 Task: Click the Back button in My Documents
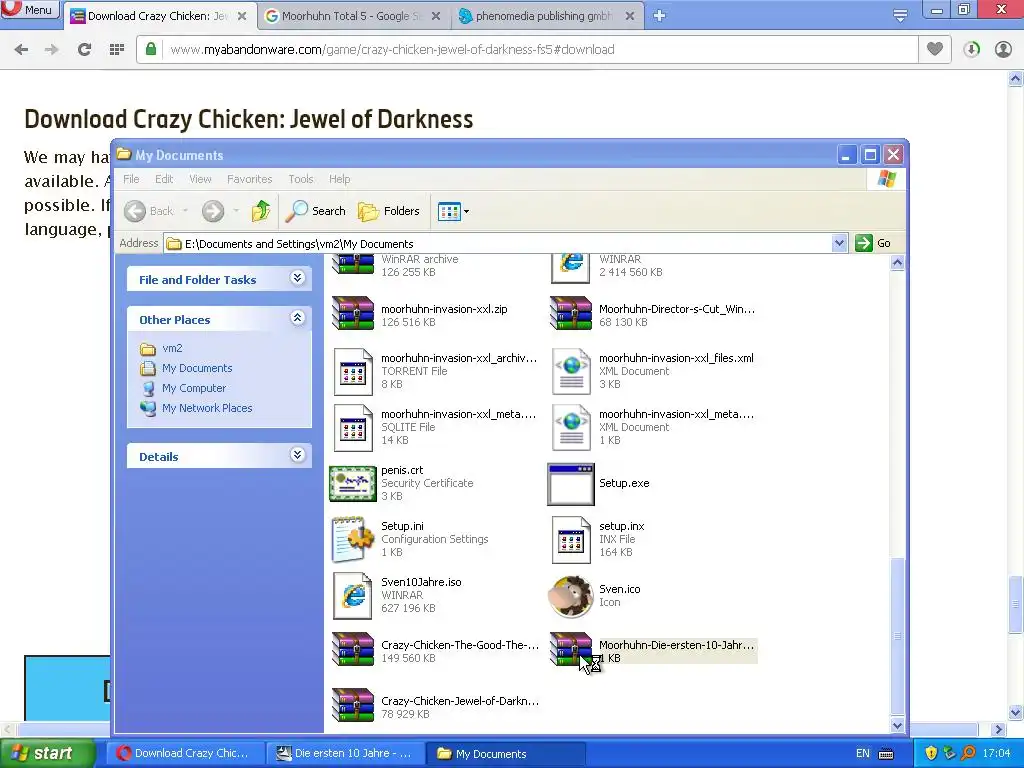149,211
